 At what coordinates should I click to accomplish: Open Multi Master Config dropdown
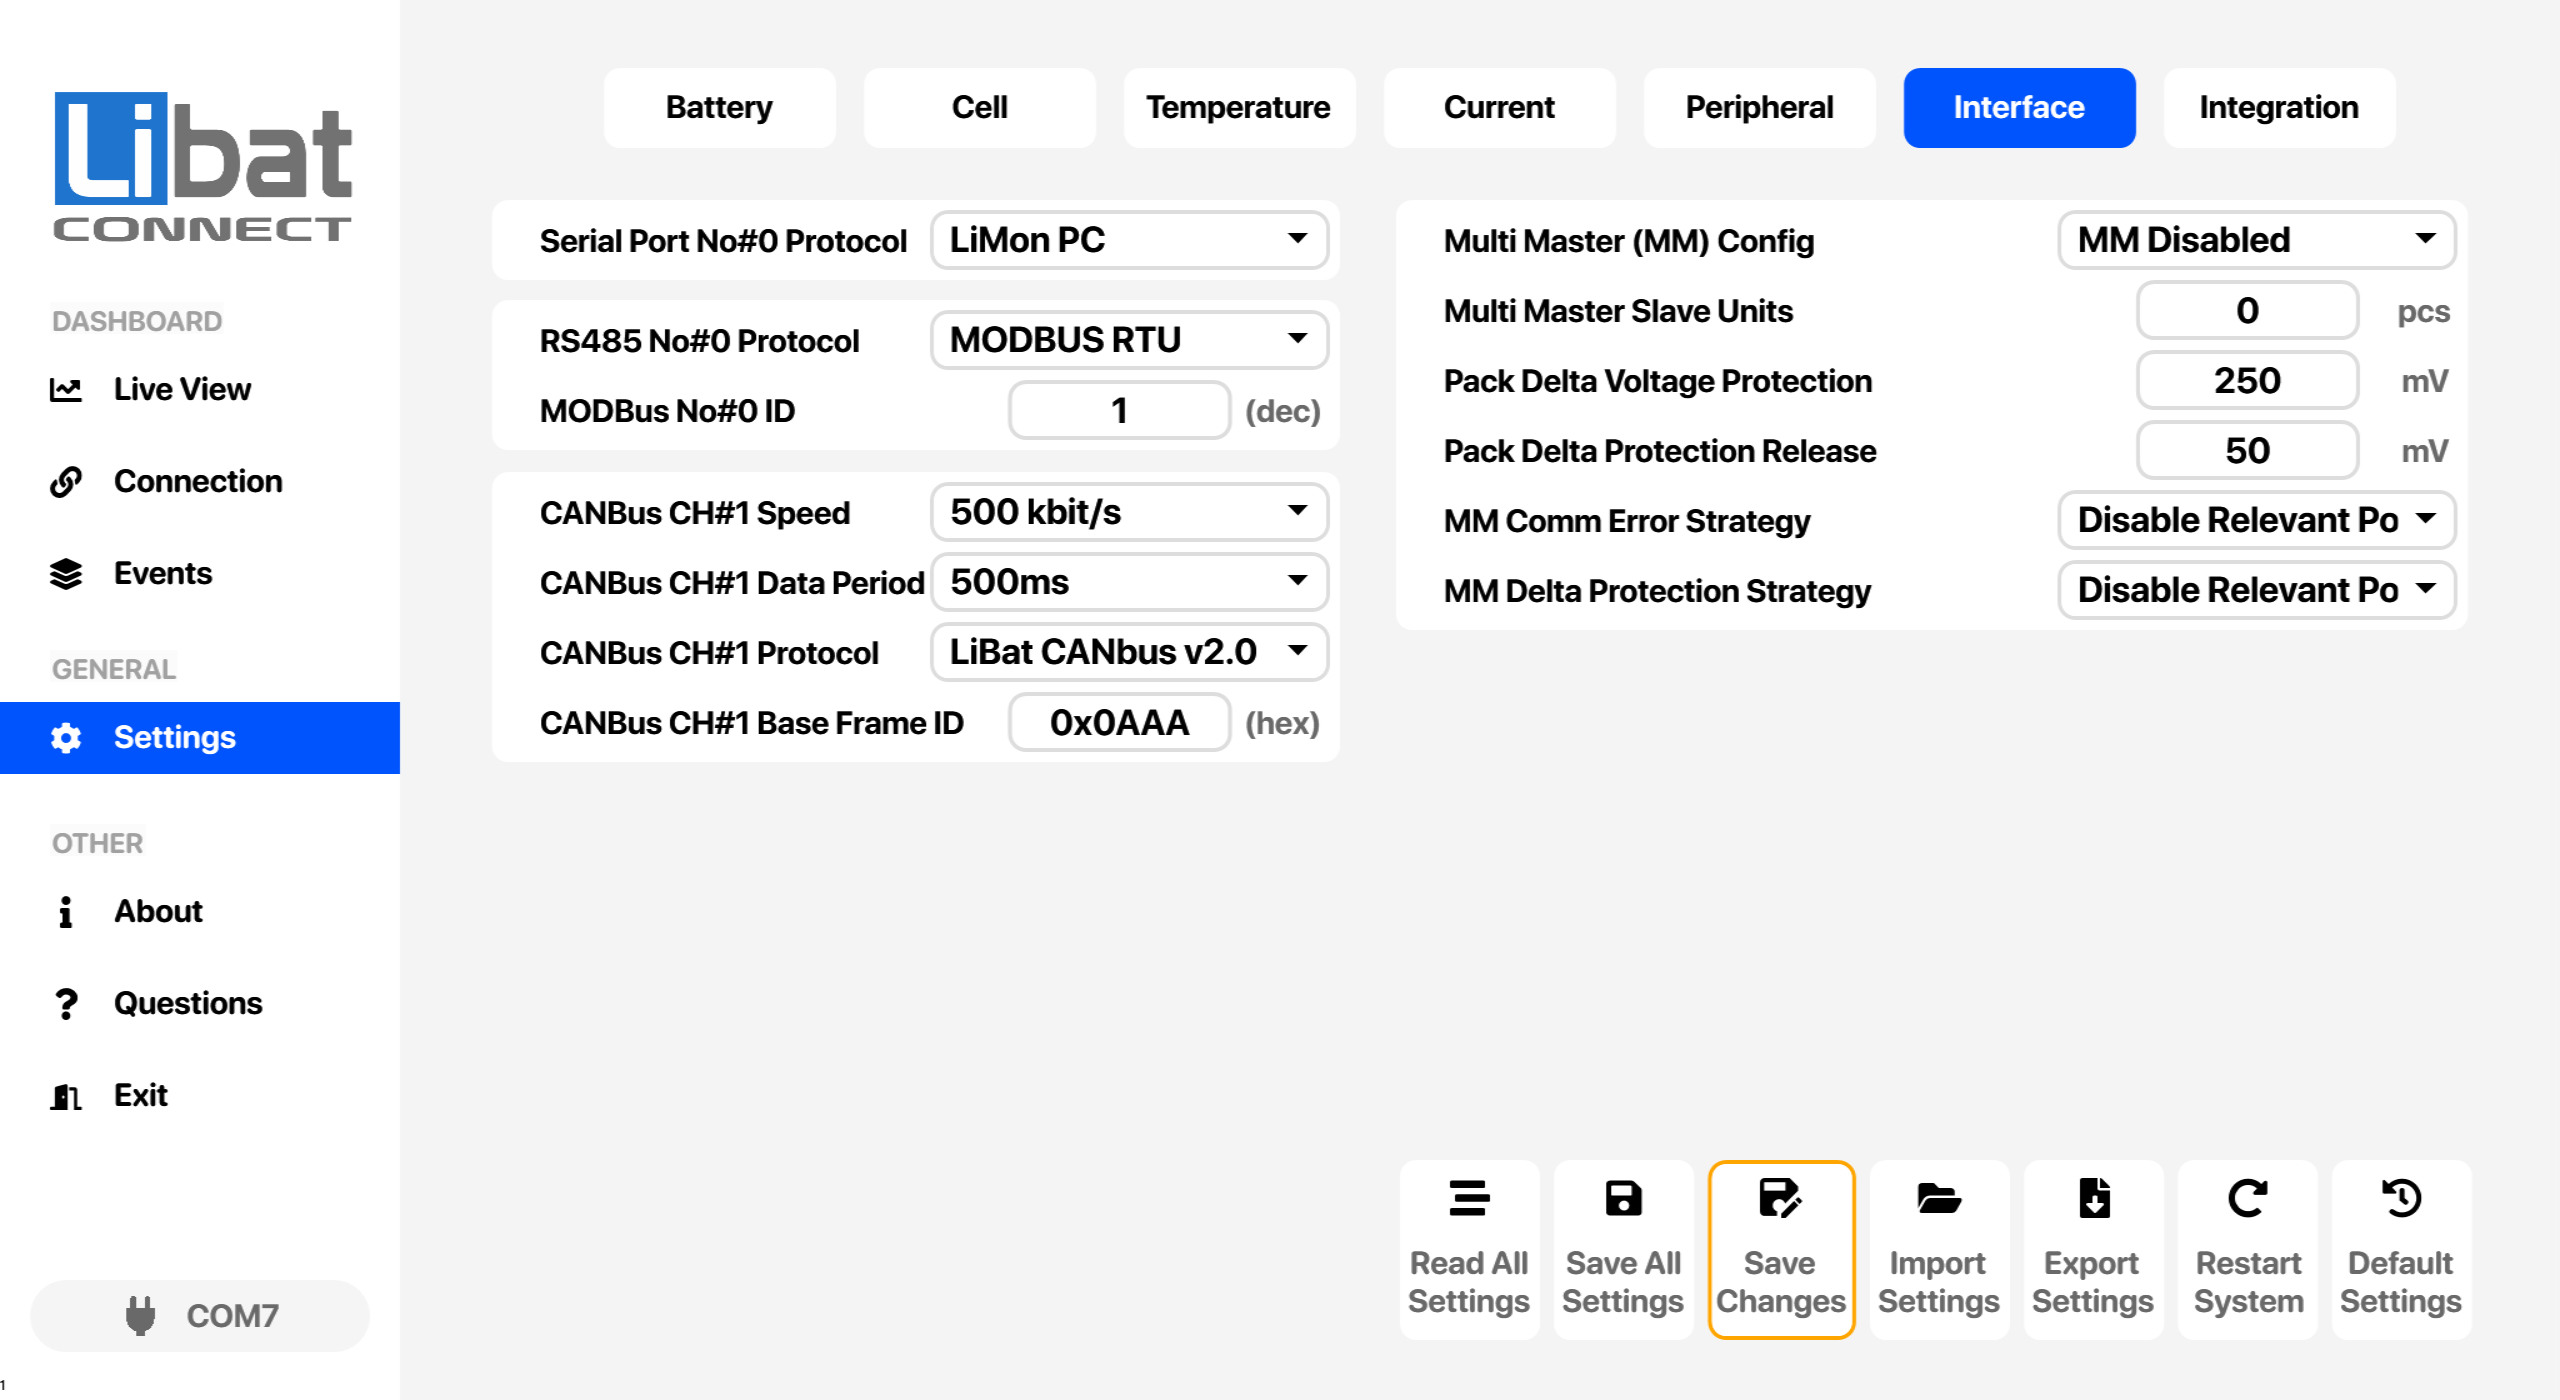(x=2256, y=240)
